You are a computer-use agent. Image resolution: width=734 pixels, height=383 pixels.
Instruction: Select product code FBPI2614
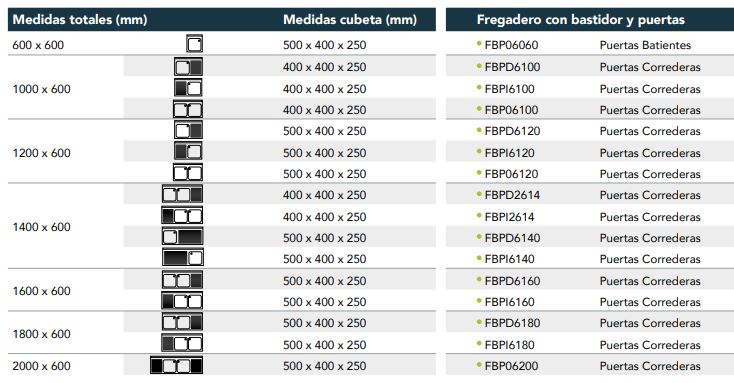click(x=509, y=217)
